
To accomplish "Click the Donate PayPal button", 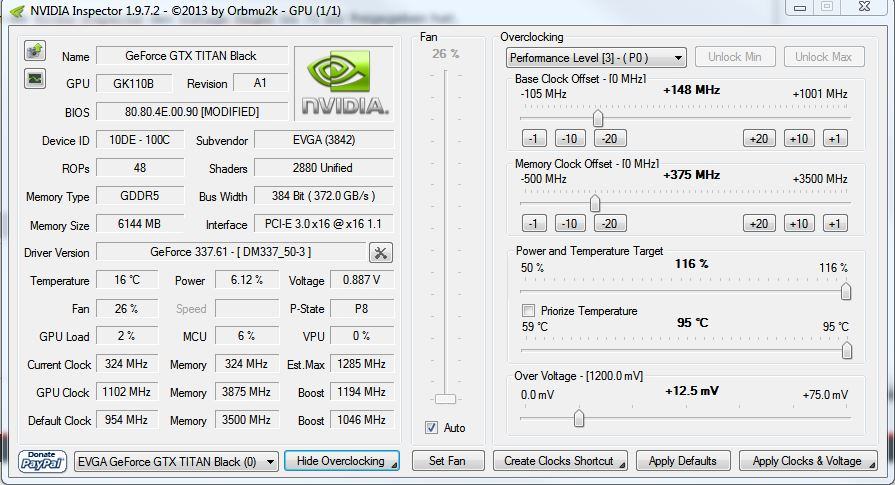I will 42,461.
